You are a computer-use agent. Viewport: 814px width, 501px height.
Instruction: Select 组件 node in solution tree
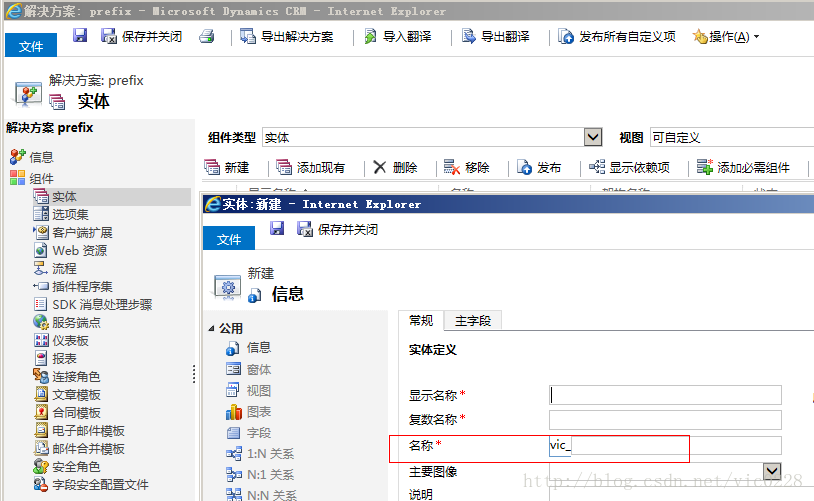tap(32, 178)
